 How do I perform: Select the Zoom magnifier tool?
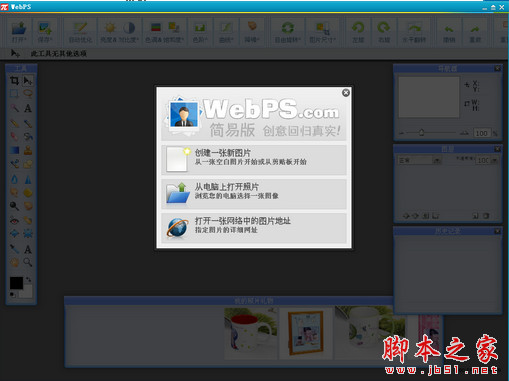(28, 263)
